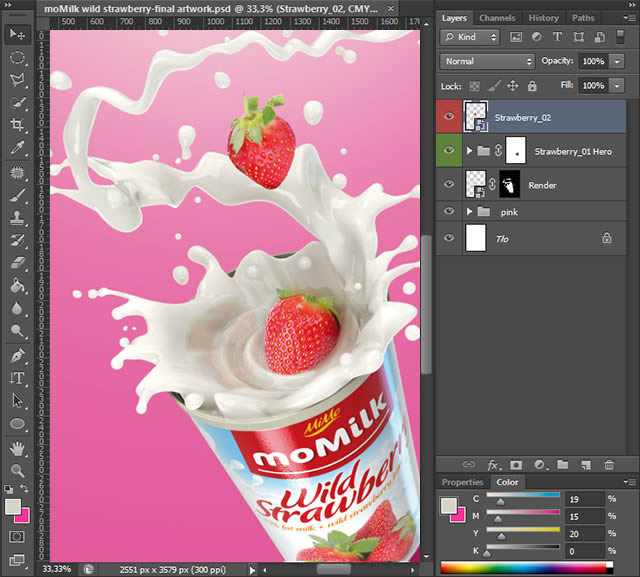The width and height of the screenshot is (640, 577).
Task: Open the status bar info arrow
Action: (252, 570)
